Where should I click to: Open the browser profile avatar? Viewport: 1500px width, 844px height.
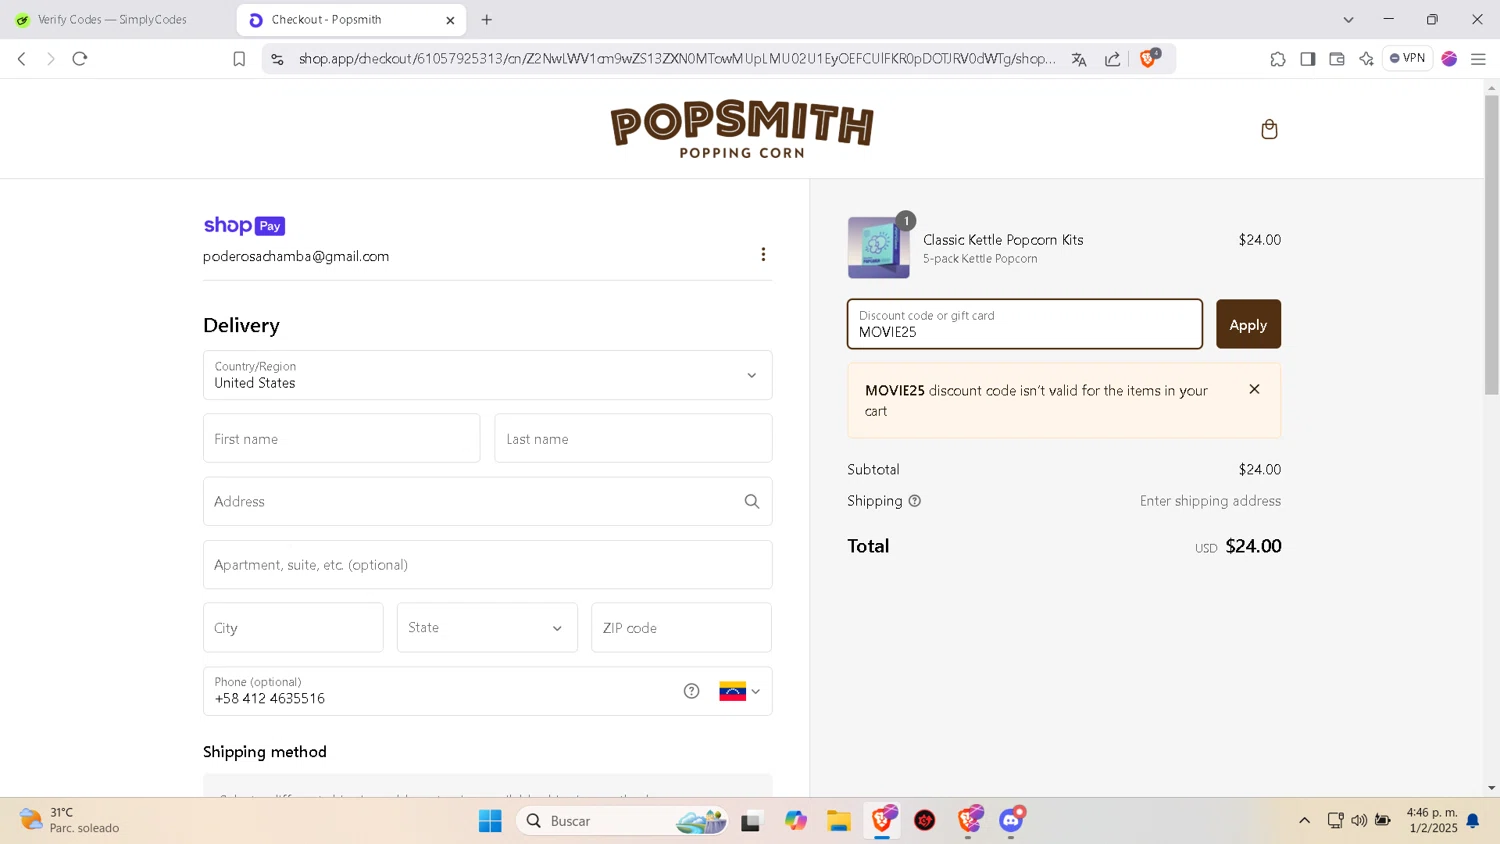[x=1449, y=59]
